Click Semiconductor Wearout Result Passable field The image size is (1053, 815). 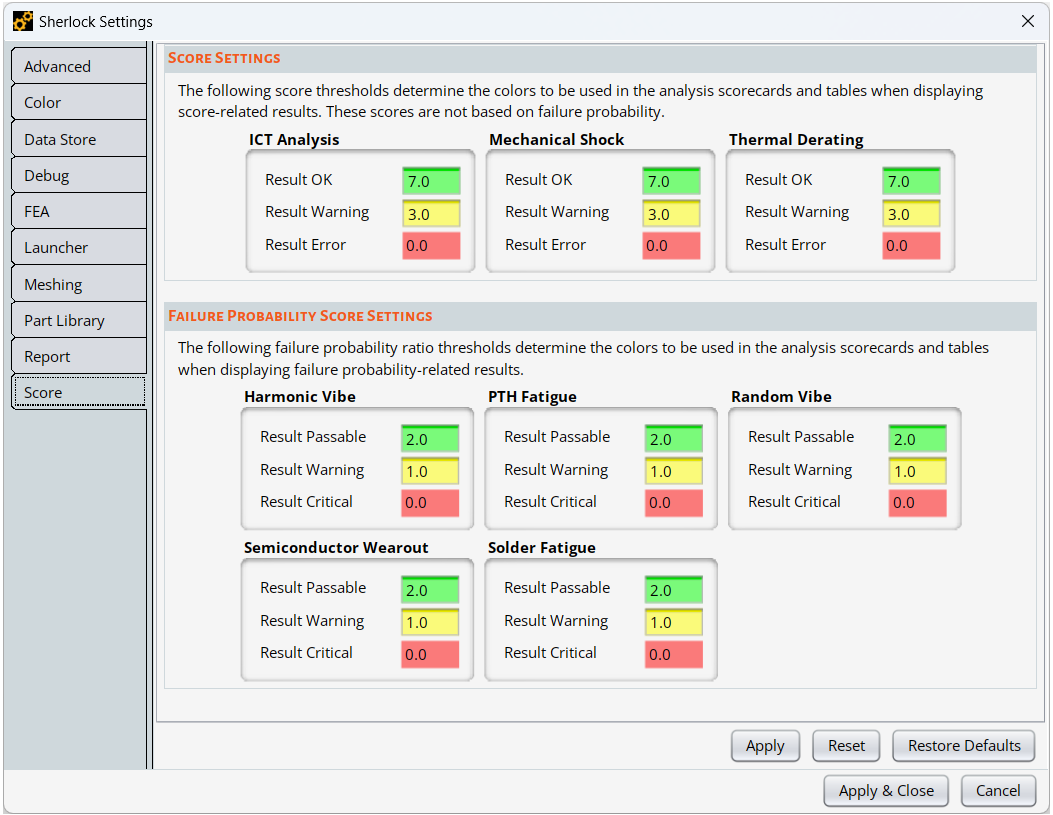click(430, 590)
